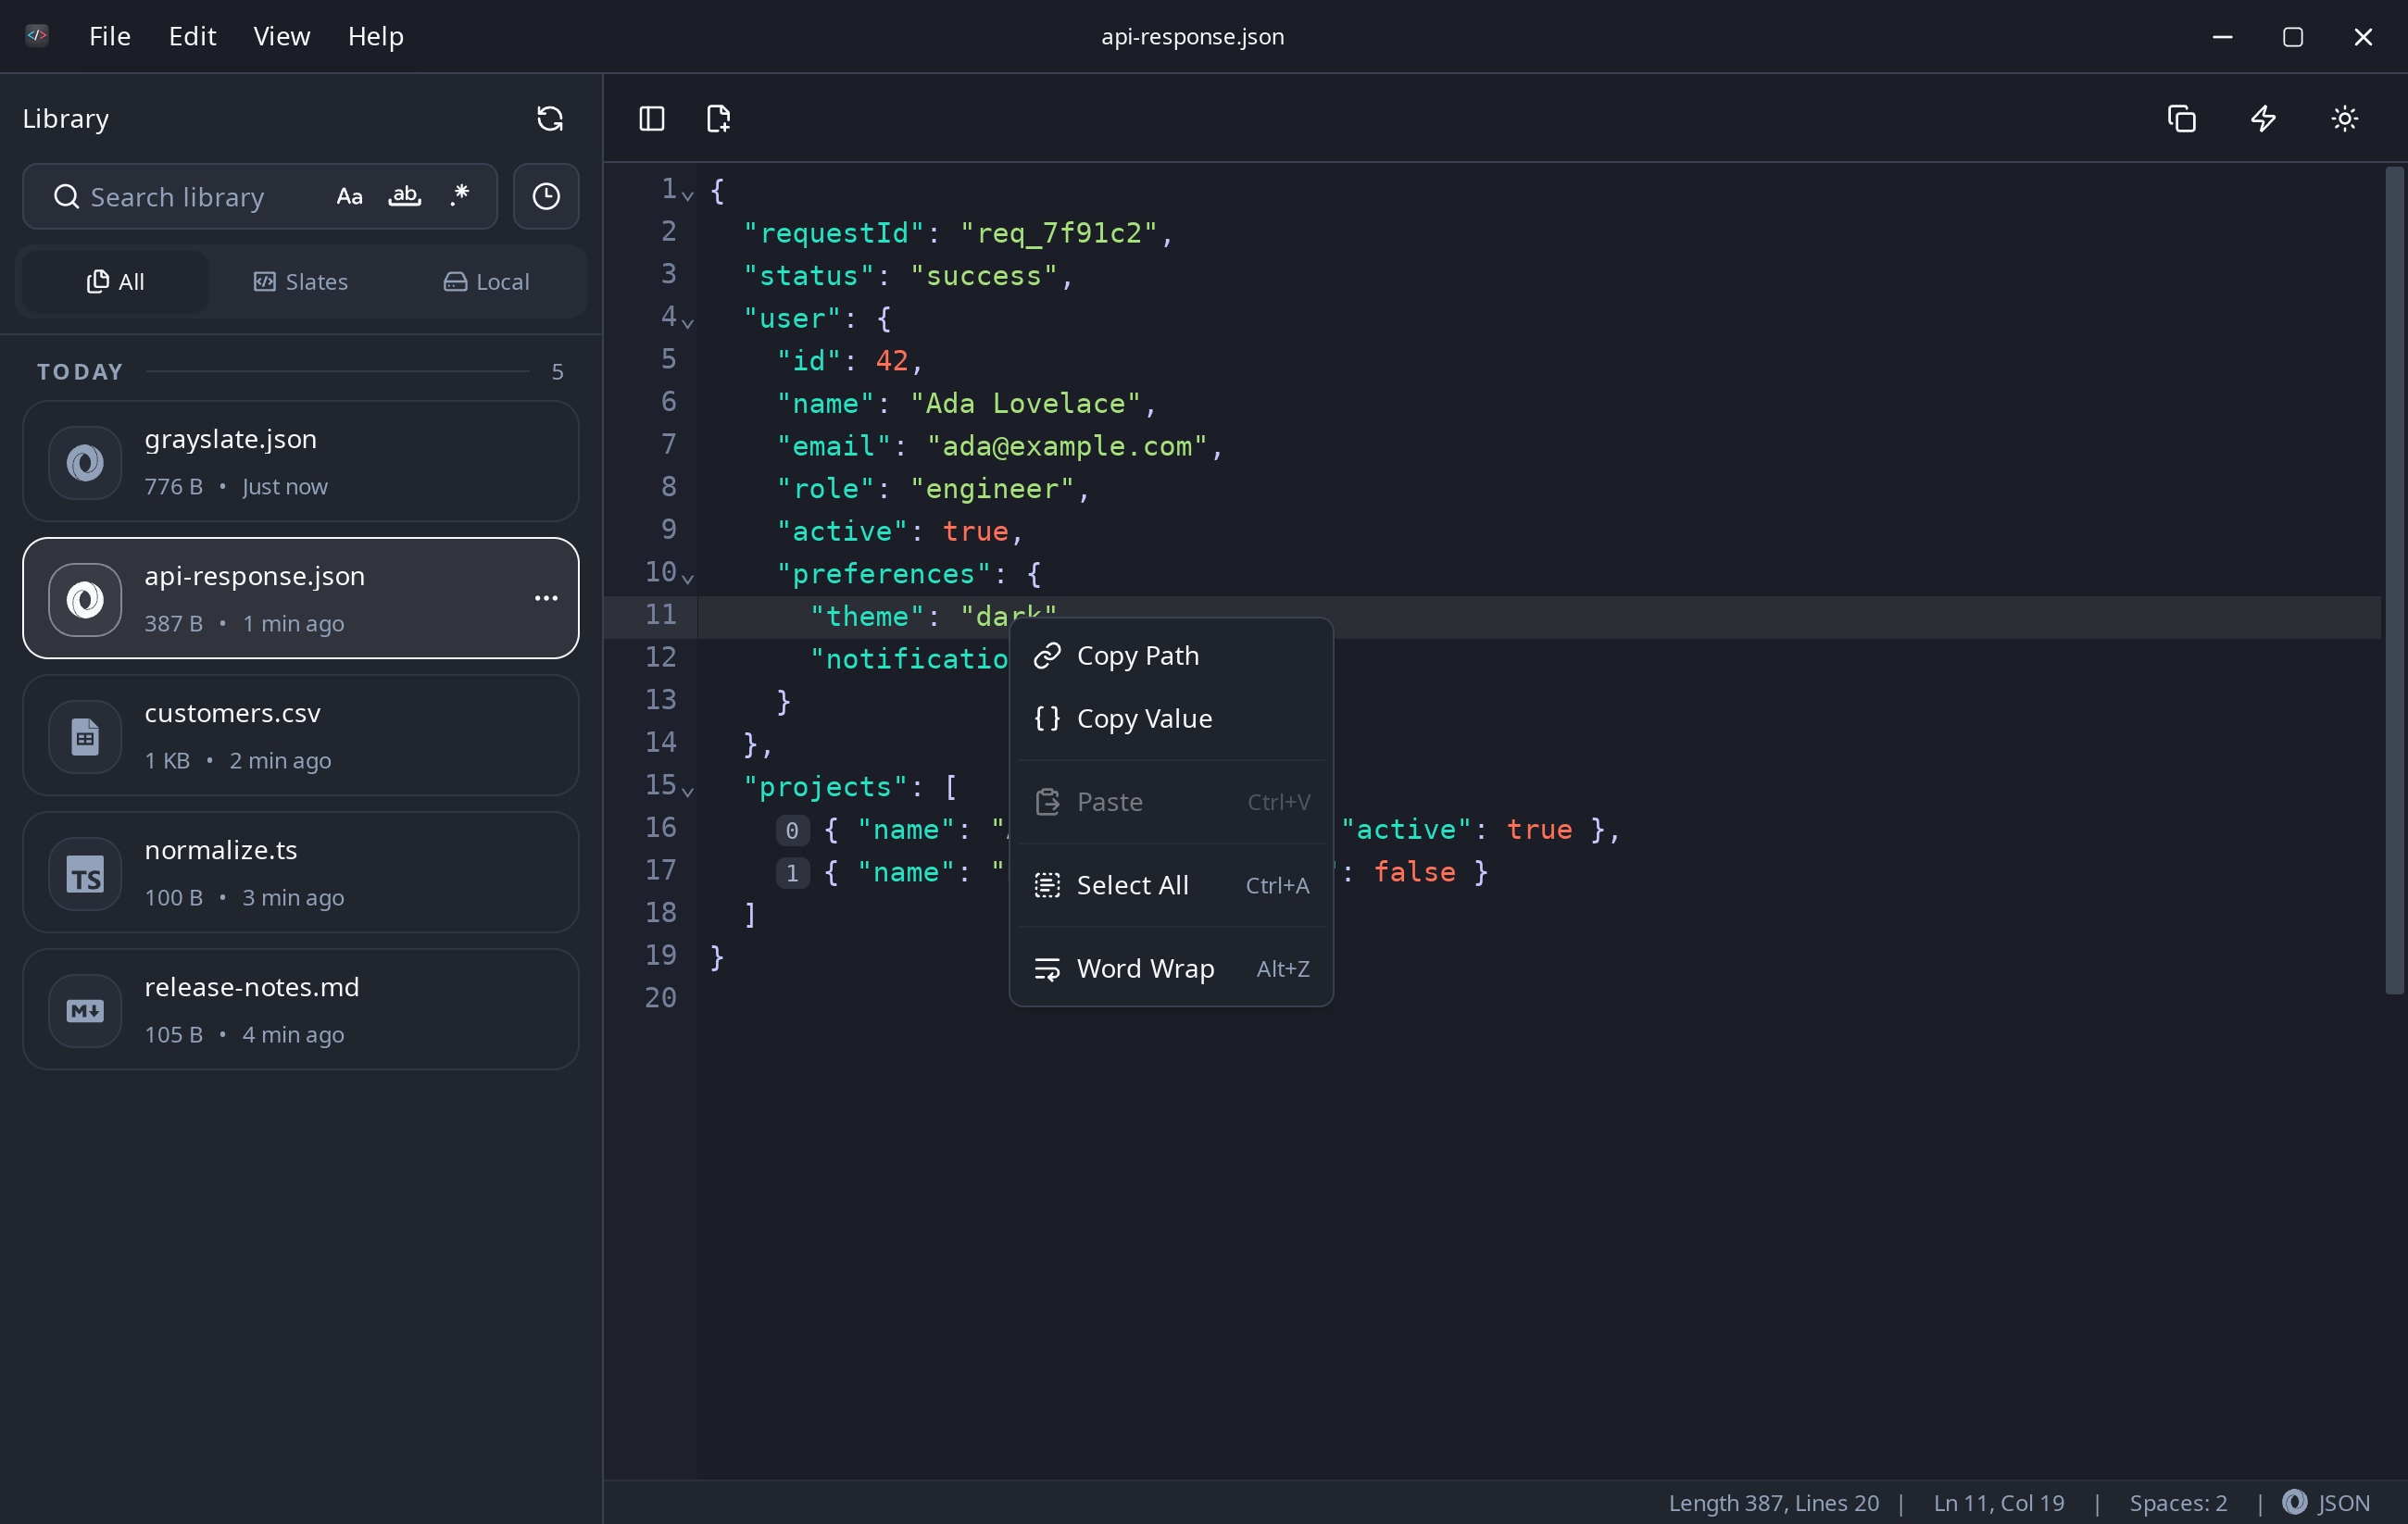Image resolution: width=2408 pixels, height=1524 pixels.
Task: Toggle Word Wrap from the context menu
Action: point(1171,969)
